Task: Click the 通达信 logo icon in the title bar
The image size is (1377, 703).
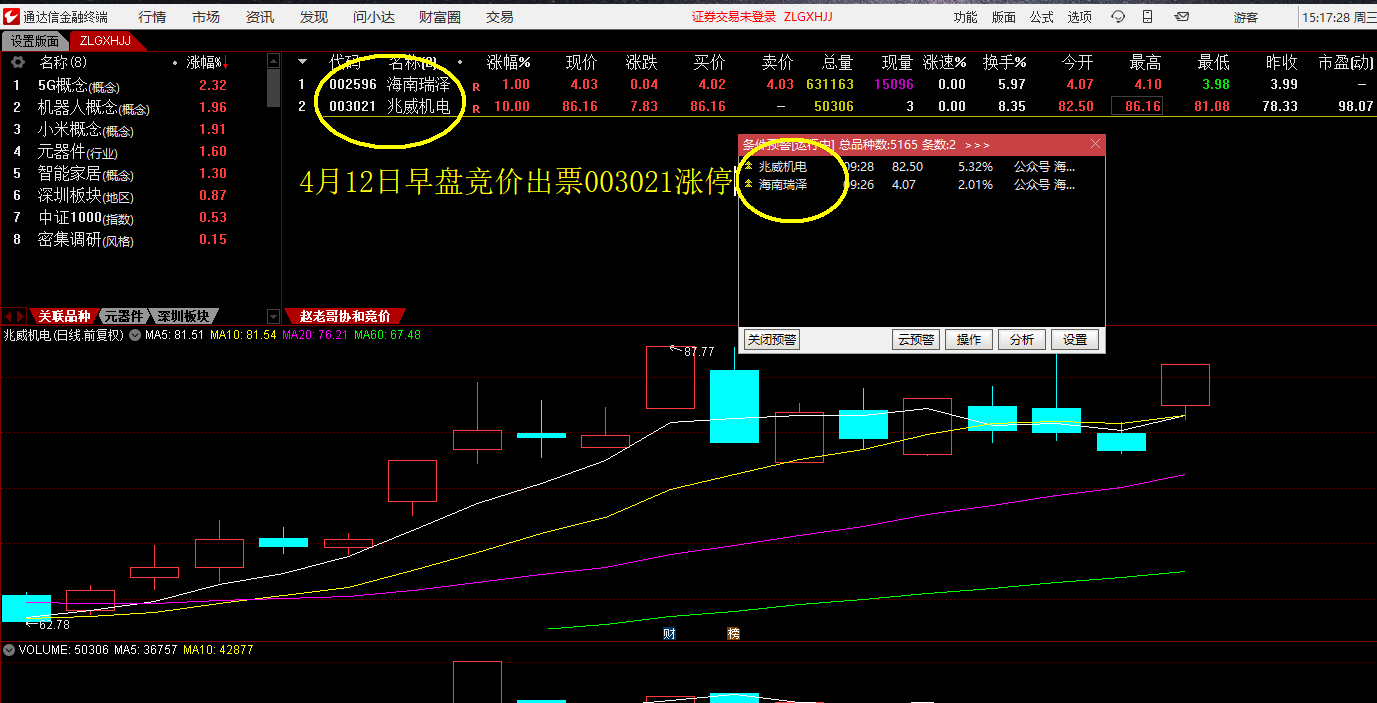Action: (x=11, y=17)
